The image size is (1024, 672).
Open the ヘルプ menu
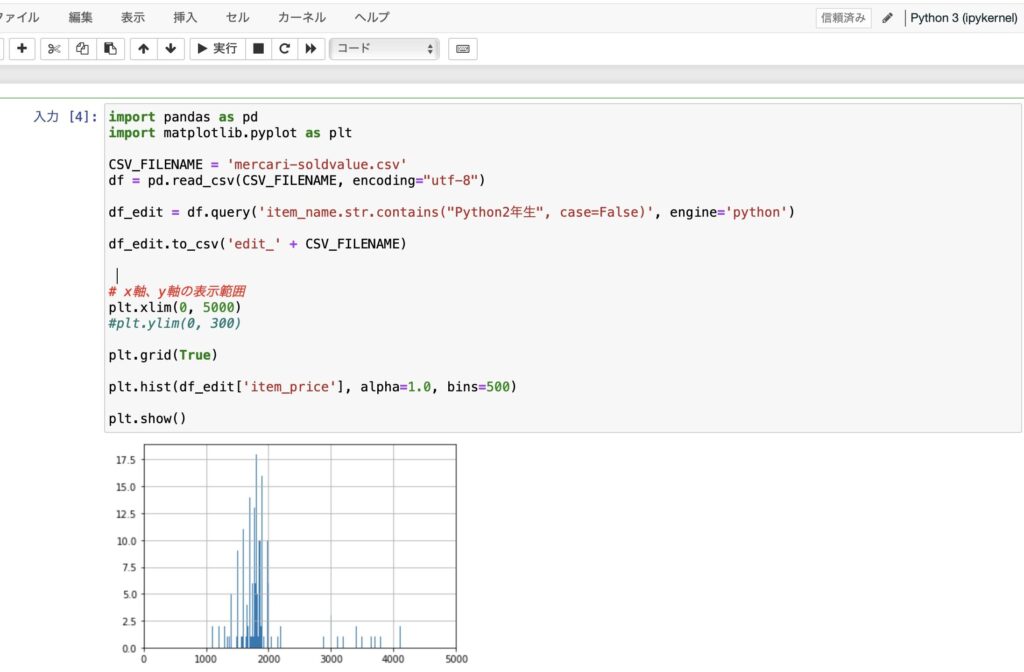pos(372,17)
